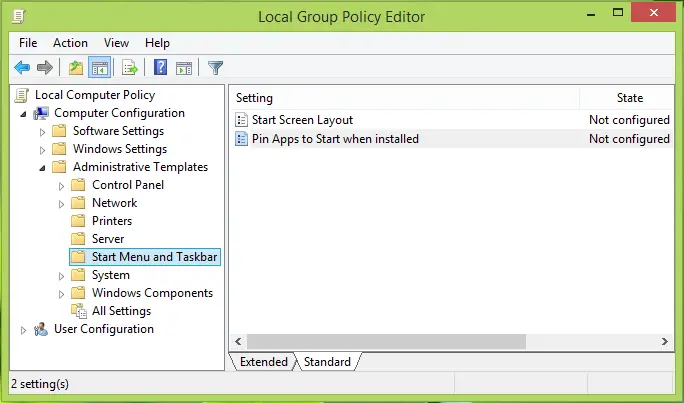Select Start Screen Layout setting
This screenshot has width=684, height=403.
pos(302,120)
